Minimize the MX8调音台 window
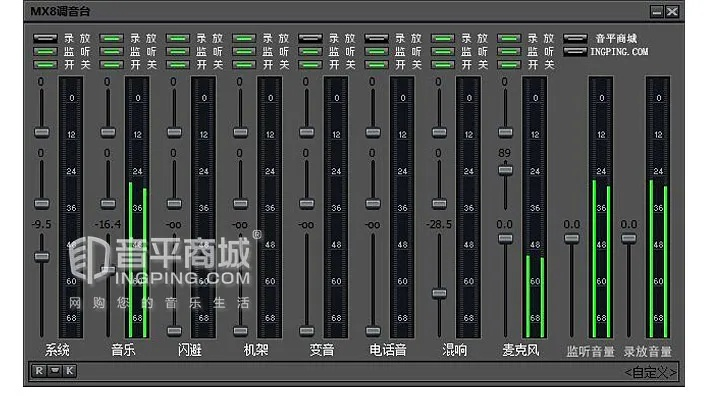Image resolution: width=710 pixels, height=398 pixels. coord(657,12)
